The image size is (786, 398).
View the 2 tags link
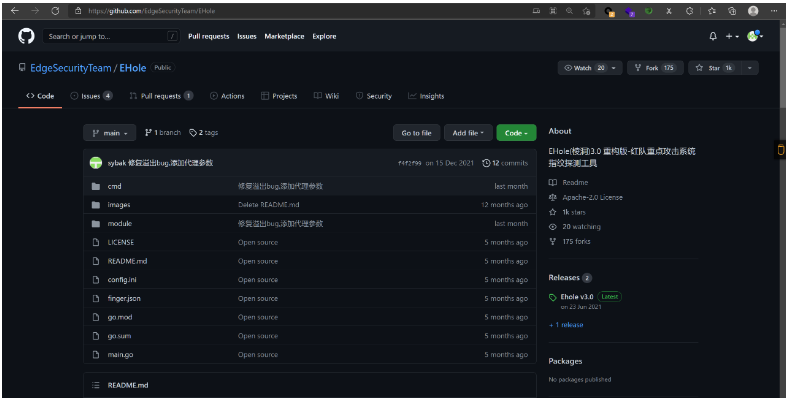pyautogui.click(x=204, y=133)
